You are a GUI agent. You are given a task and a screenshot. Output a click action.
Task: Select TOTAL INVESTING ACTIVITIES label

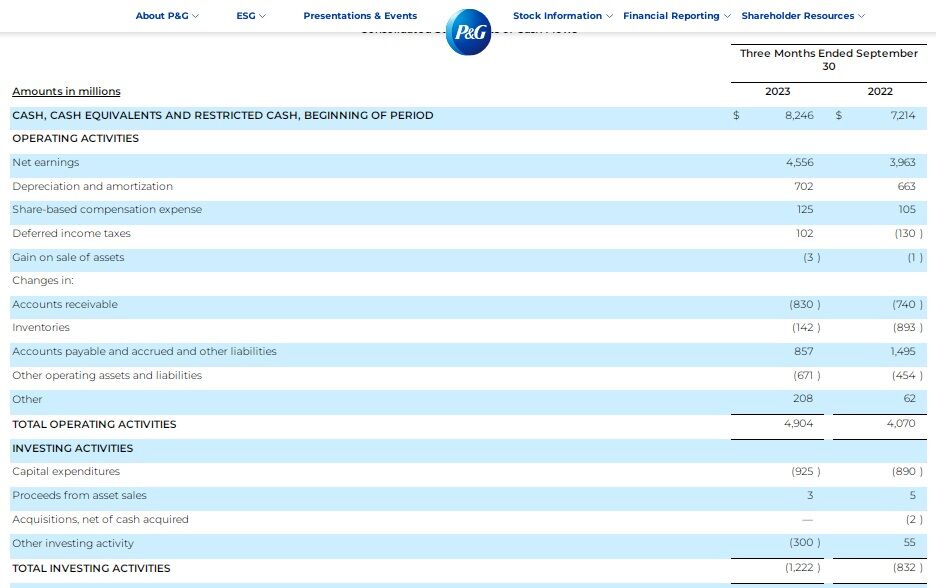coord(91,568)
